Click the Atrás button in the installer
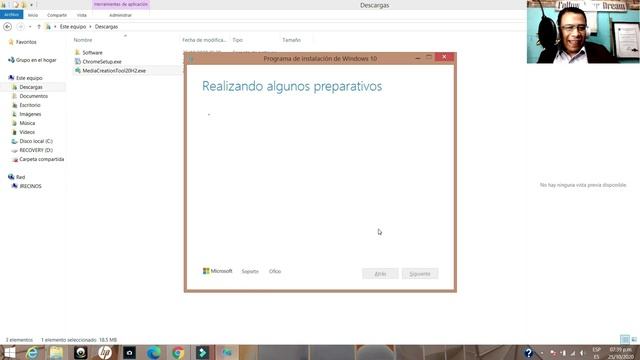This screenshot has height=360, width=640. [380, 273]
